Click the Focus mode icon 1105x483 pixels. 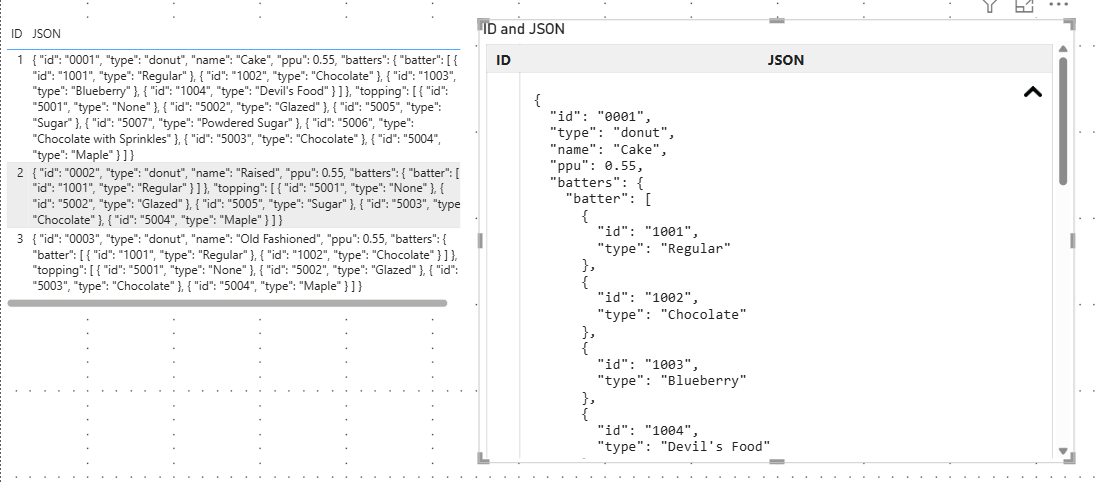pos(1024,6)
